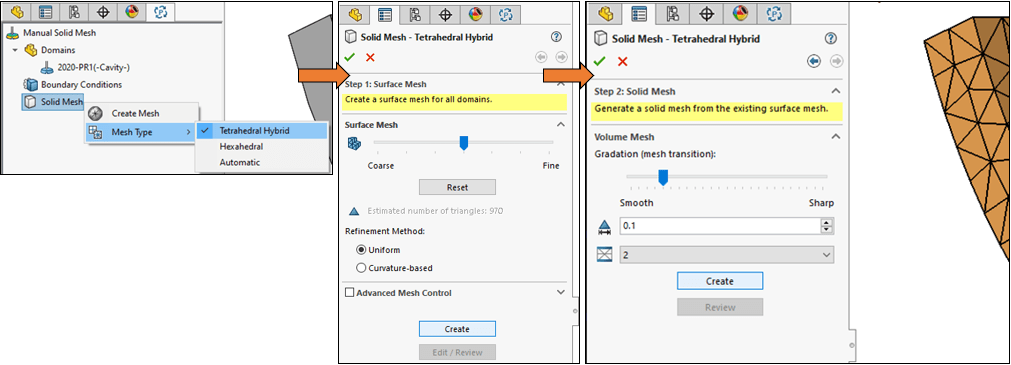This screenshot has width=1011, height=365.
Task: Click the 0.1 mesh size input field
Action: pyautogui.click(x=720, y=226)
